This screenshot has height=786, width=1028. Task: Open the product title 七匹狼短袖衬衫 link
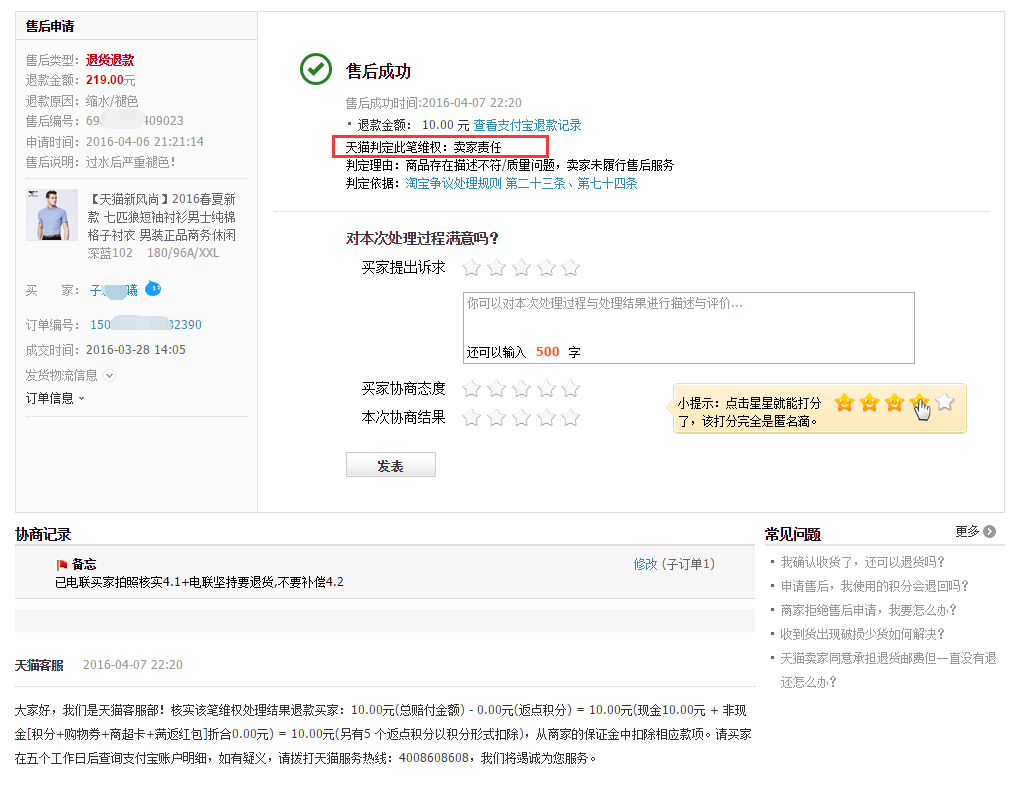pos(161,217)
